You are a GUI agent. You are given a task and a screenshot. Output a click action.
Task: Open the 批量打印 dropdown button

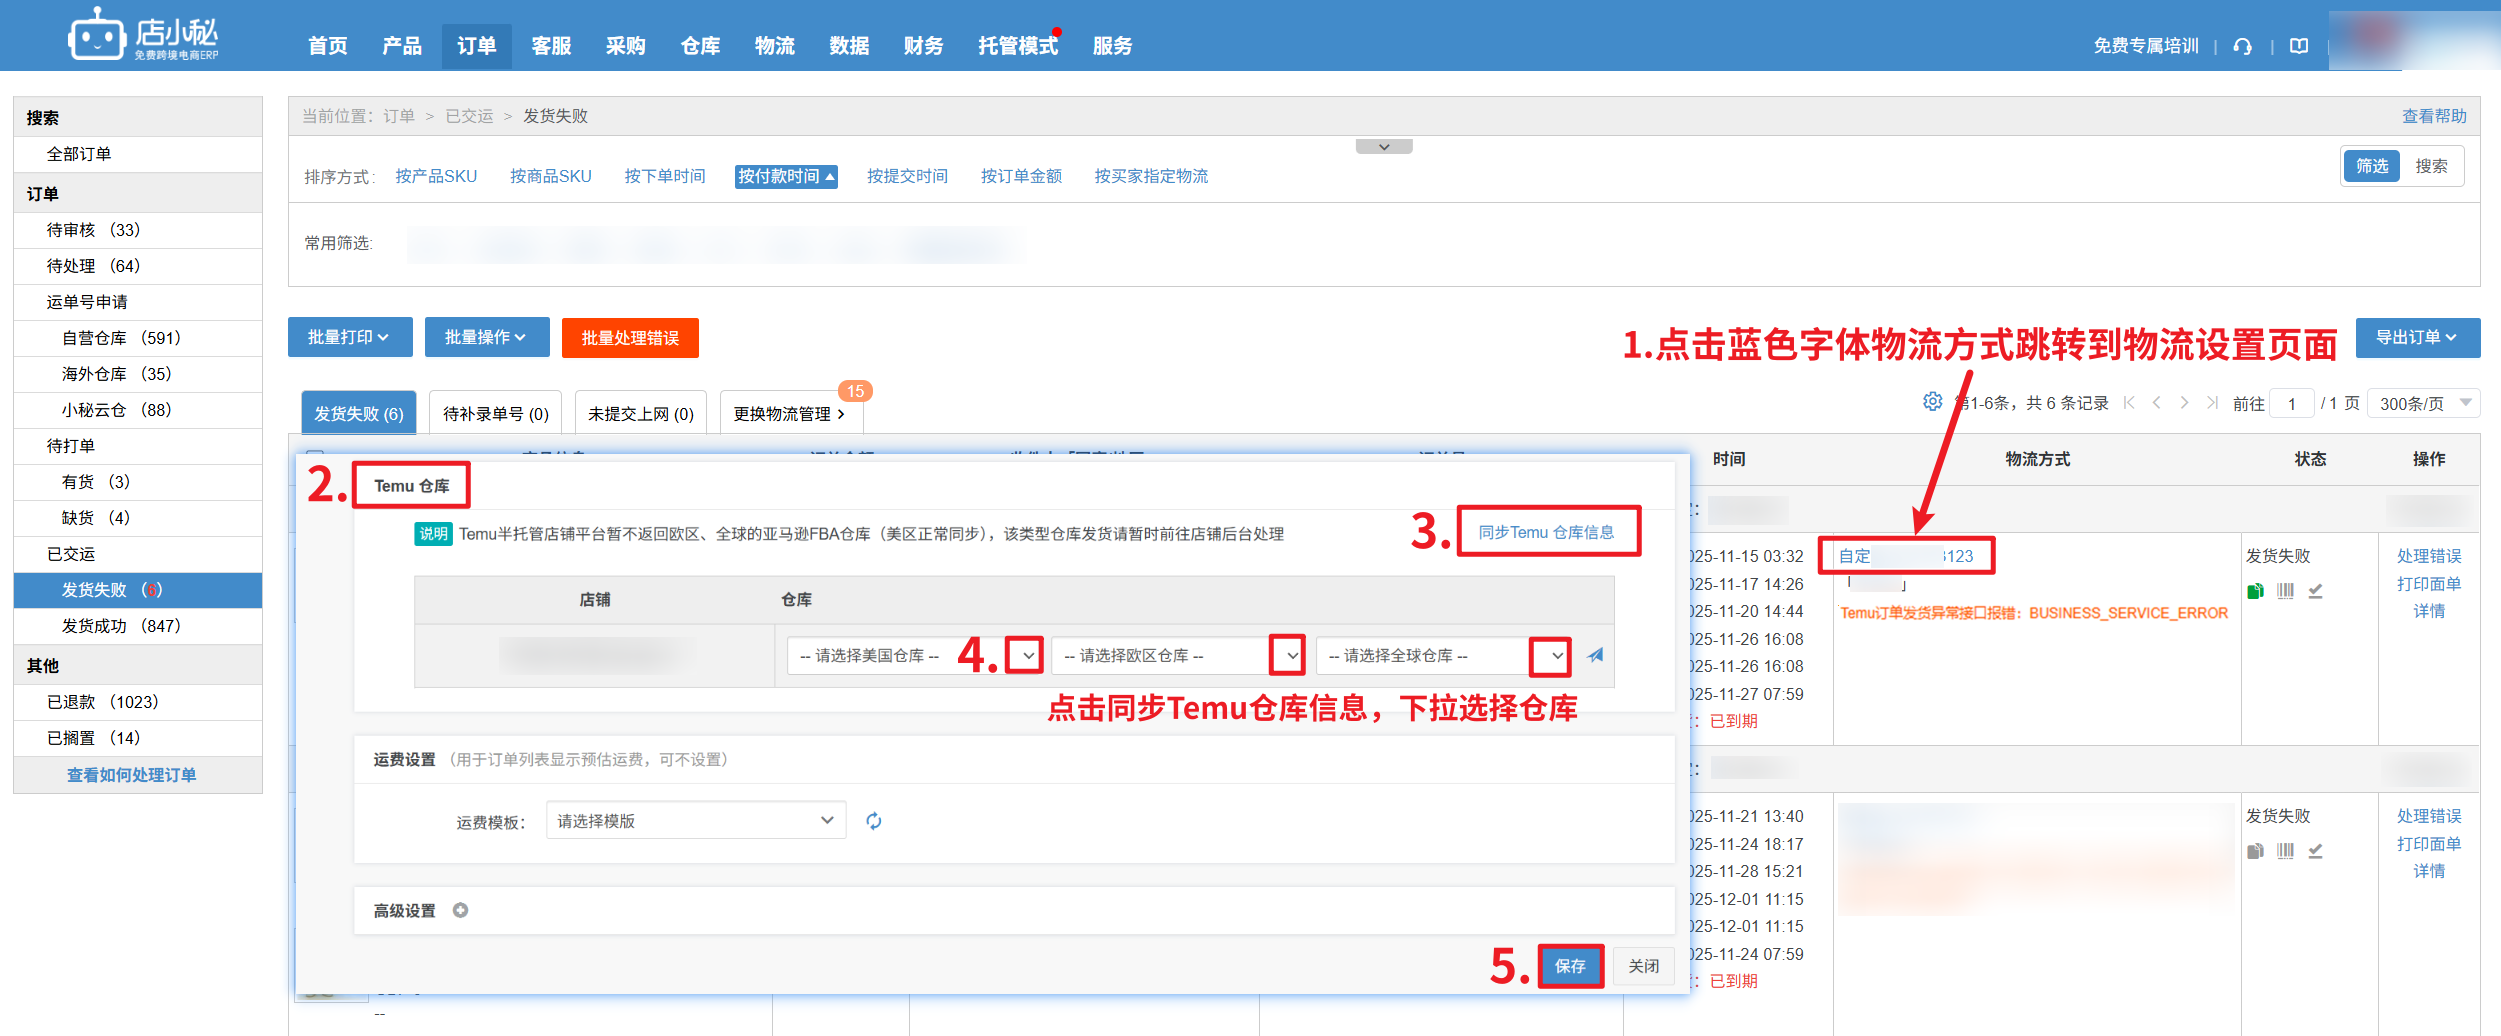click(349, 338)
